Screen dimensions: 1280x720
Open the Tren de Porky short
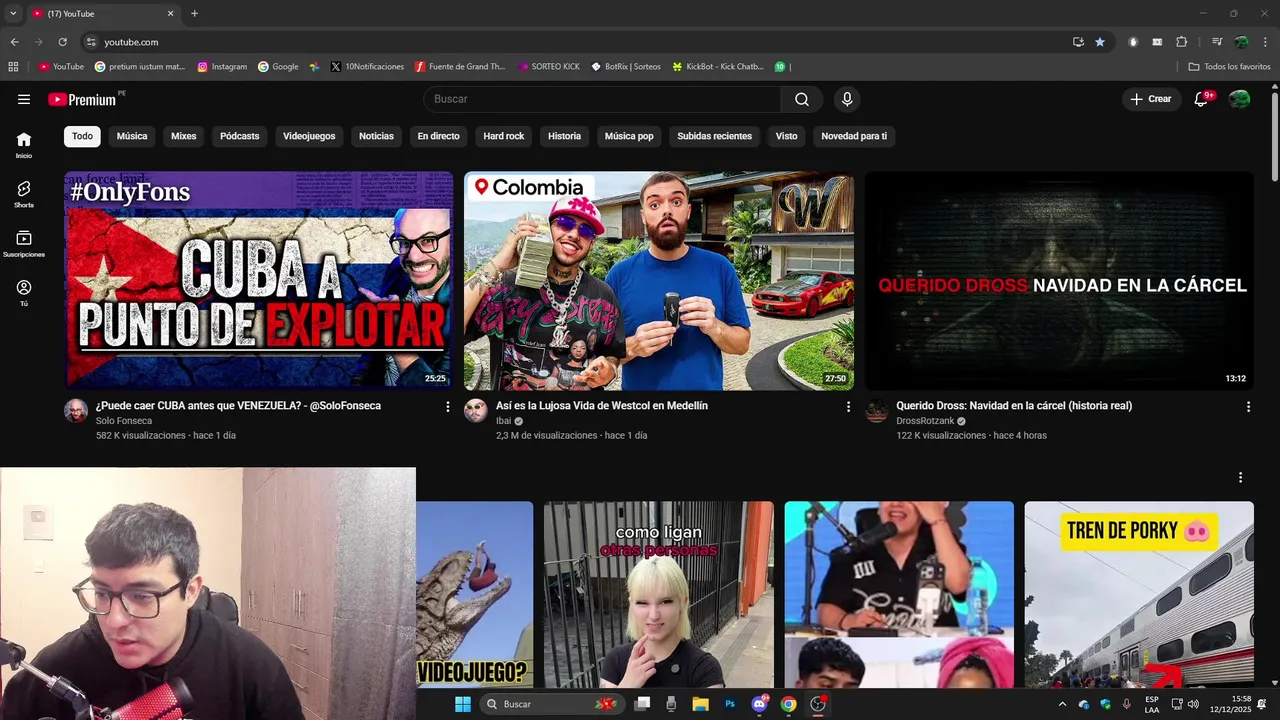click(1139, 595)
